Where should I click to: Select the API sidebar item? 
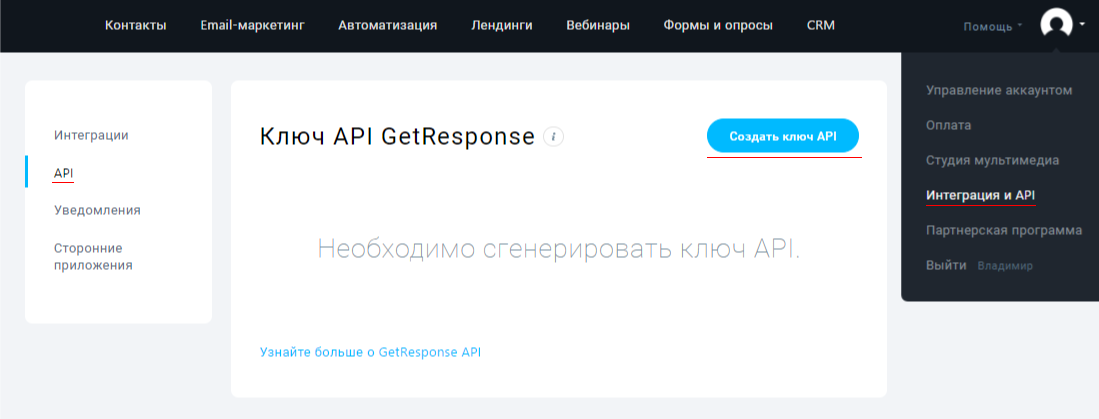pos(64,172)
